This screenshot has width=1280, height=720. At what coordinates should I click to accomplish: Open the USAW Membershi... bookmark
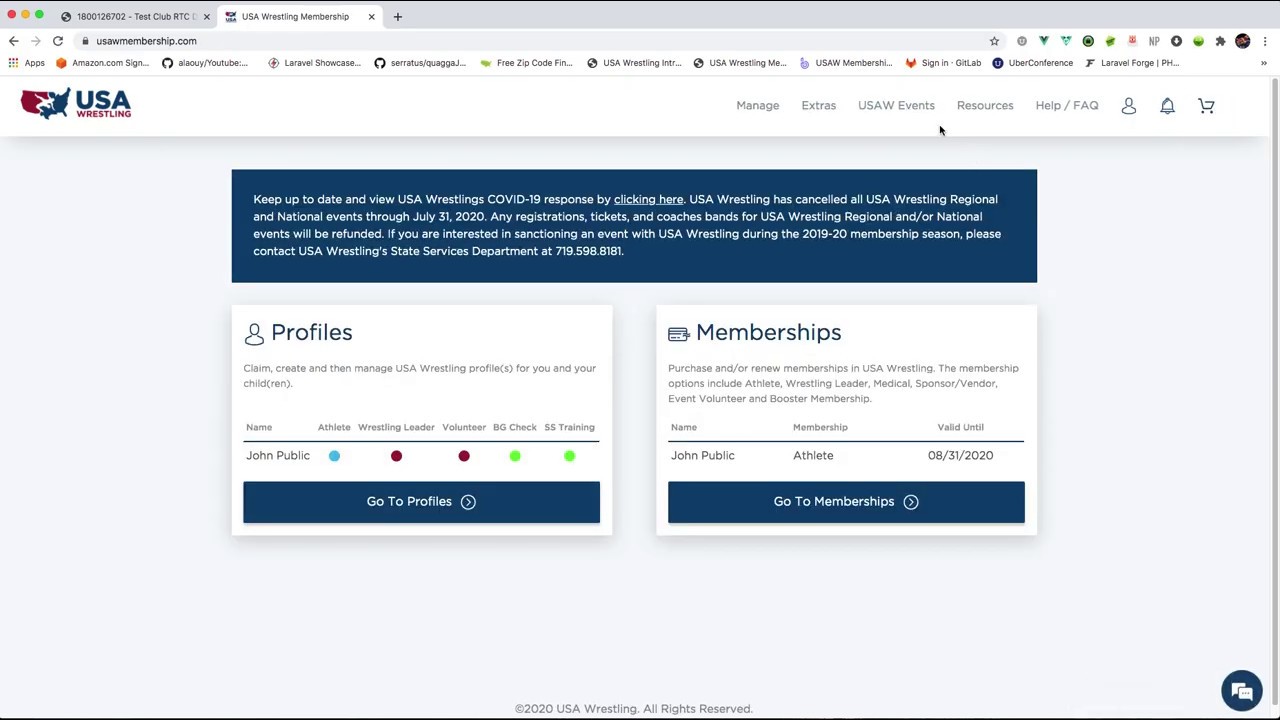pyautogui.click(x=846, y=63)
